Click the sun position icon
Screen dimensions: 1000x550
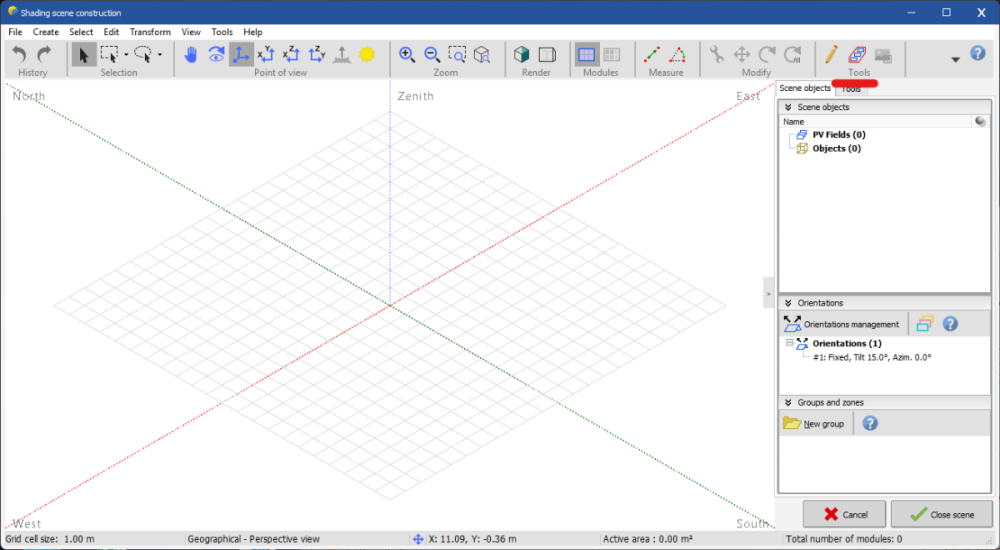367,55
